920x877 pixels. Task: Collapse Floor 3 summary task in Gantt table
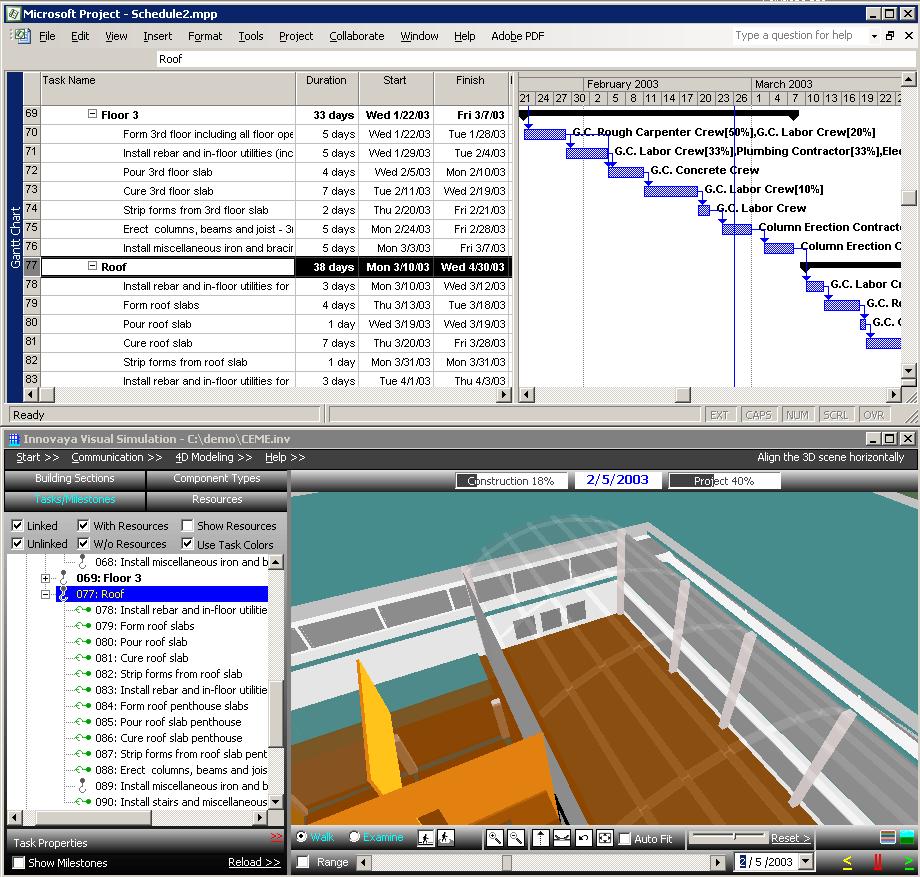92,114
